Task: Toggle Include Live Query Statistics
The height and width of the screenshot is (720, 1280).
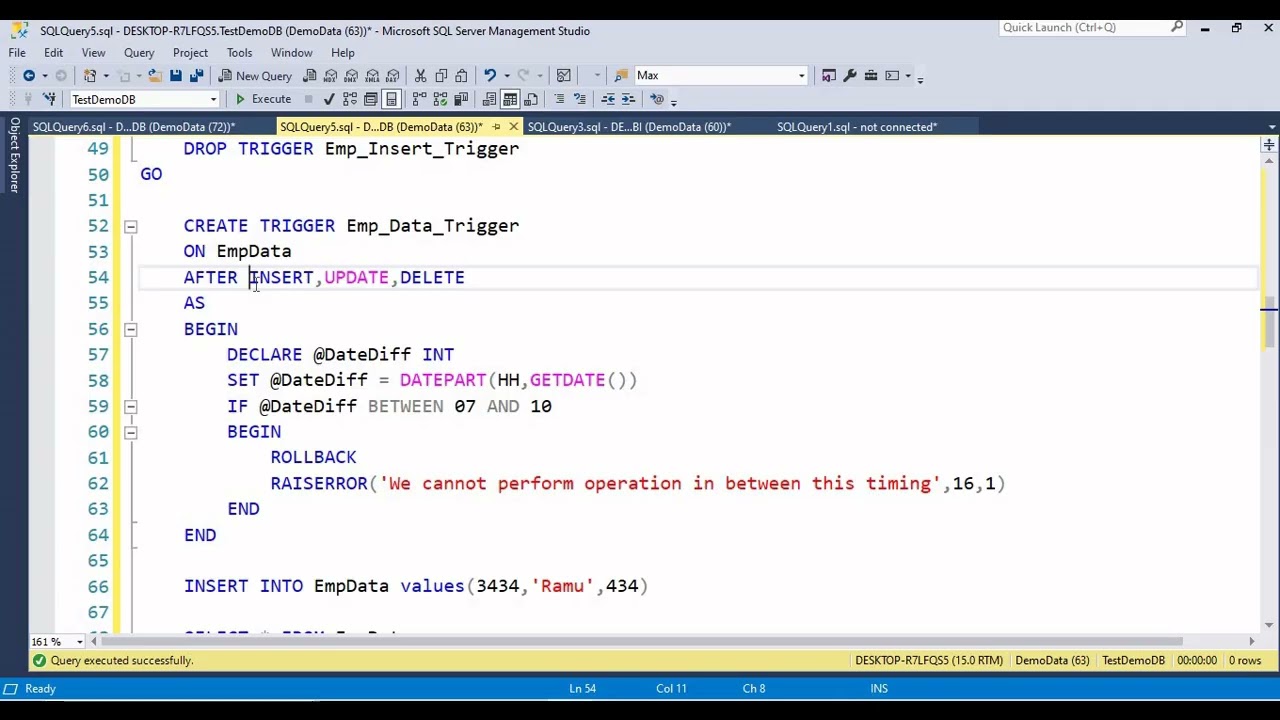Action: pos(440,99)
